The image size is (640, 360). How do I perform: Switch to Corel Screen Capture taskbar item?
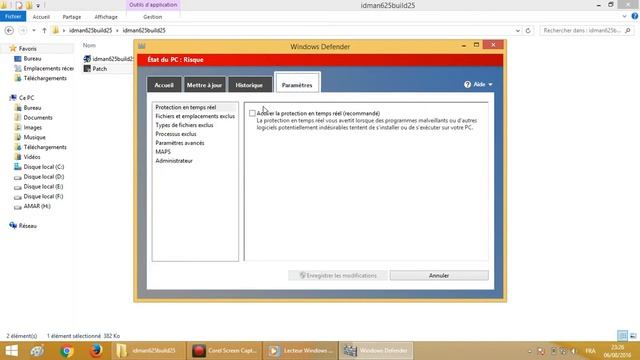(x=224, y=351)
